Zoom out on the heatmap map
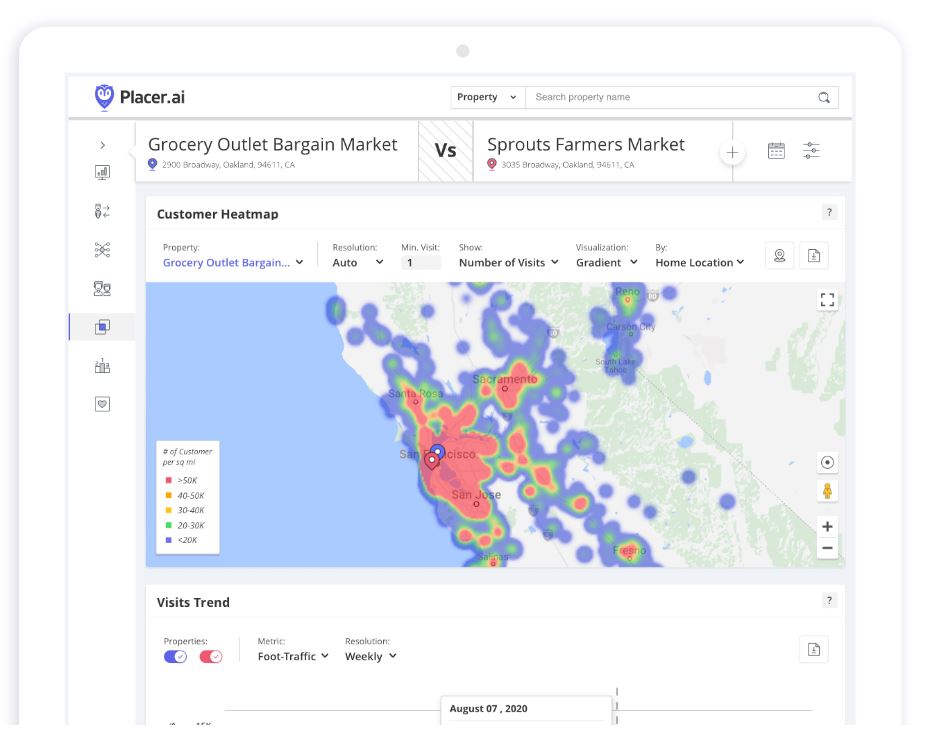 [x=827, y=548]
